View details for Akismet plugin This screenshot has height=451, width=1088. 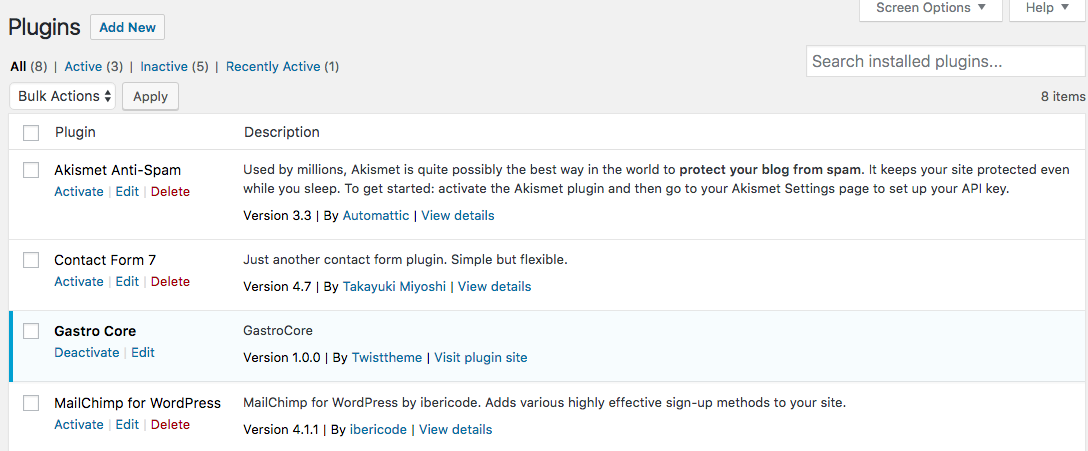coord(458,216)
